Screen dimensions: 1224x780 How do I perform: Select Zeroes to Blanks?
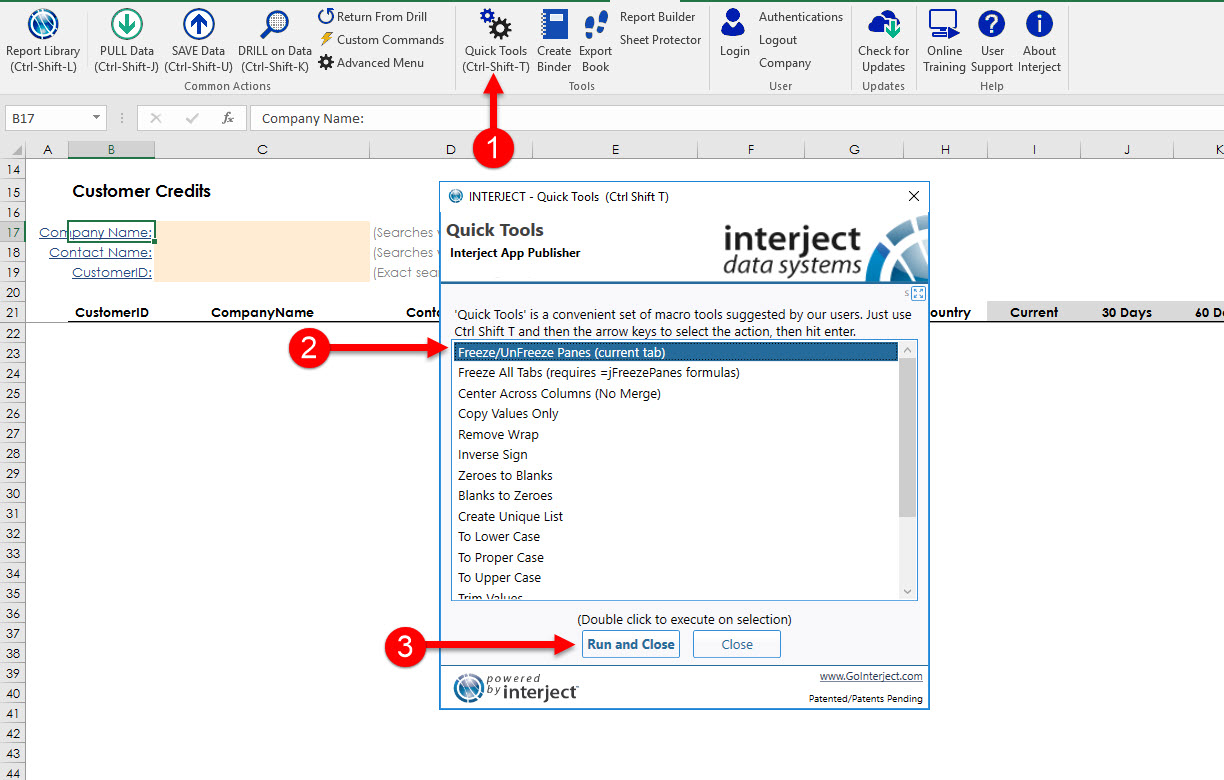coord(677,475)
